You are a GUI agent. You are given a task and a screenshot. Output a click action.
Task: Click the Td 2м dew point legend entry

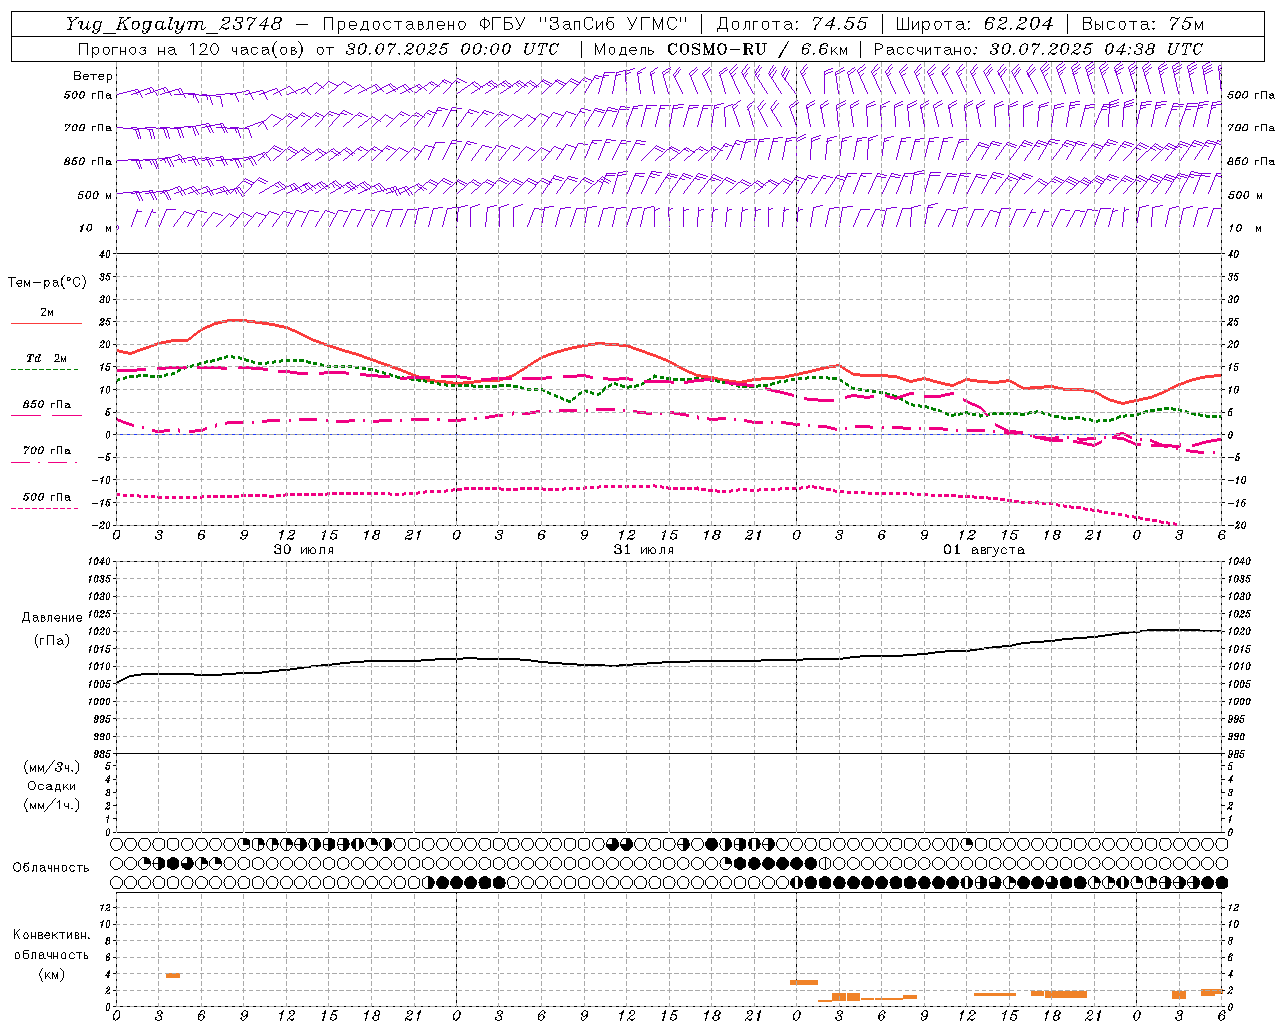click(47, 358)
